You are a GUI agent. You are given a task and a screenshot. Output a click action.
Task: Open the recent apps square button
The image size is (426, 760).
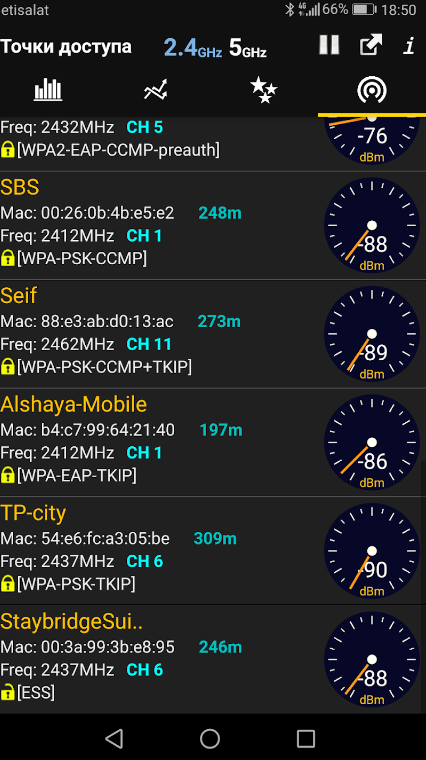coord(306,739)
